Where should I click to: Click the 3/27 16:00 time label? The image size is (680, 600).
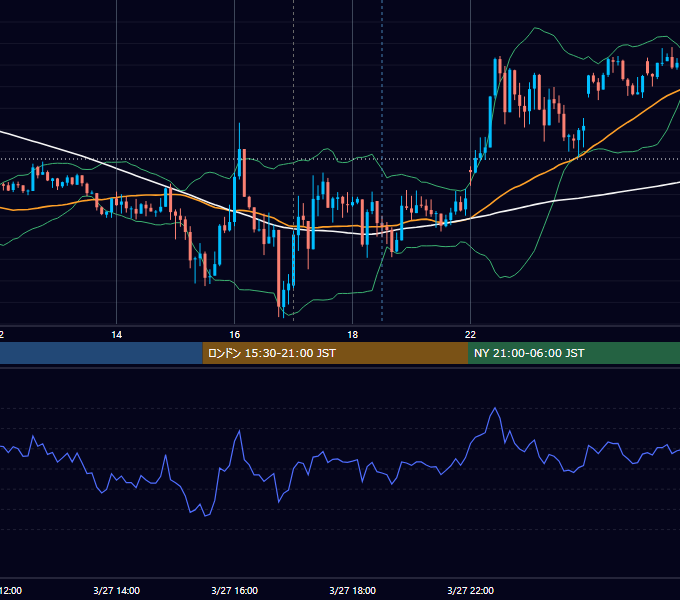point(235,590)
